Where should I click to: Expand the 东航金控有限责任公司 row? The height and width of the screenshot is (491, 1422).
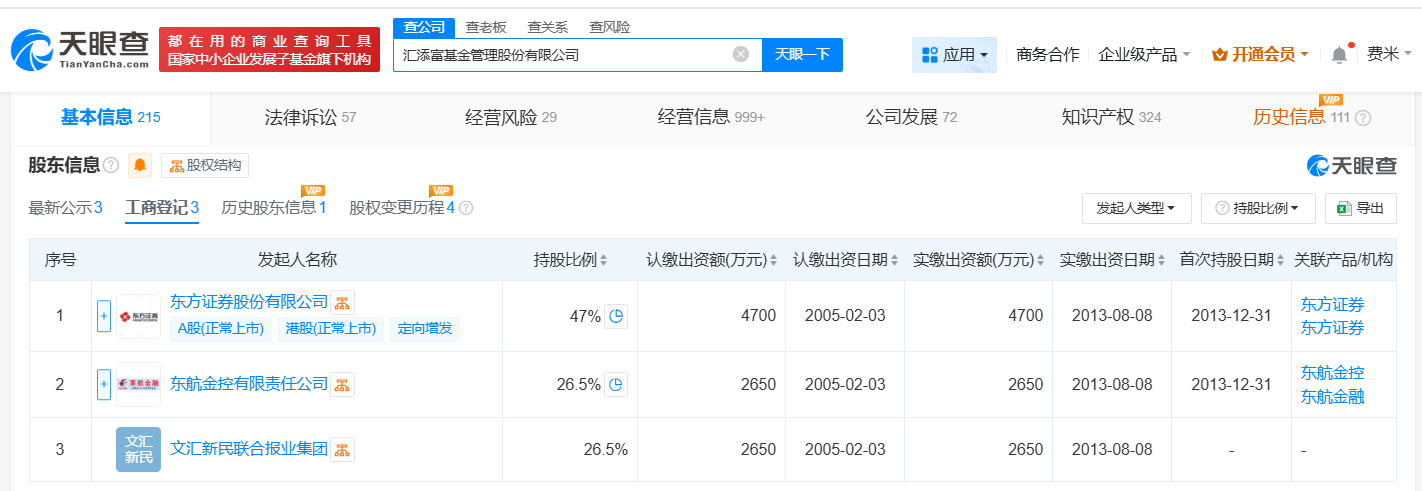pyautogui.click(x=103, y=384)
